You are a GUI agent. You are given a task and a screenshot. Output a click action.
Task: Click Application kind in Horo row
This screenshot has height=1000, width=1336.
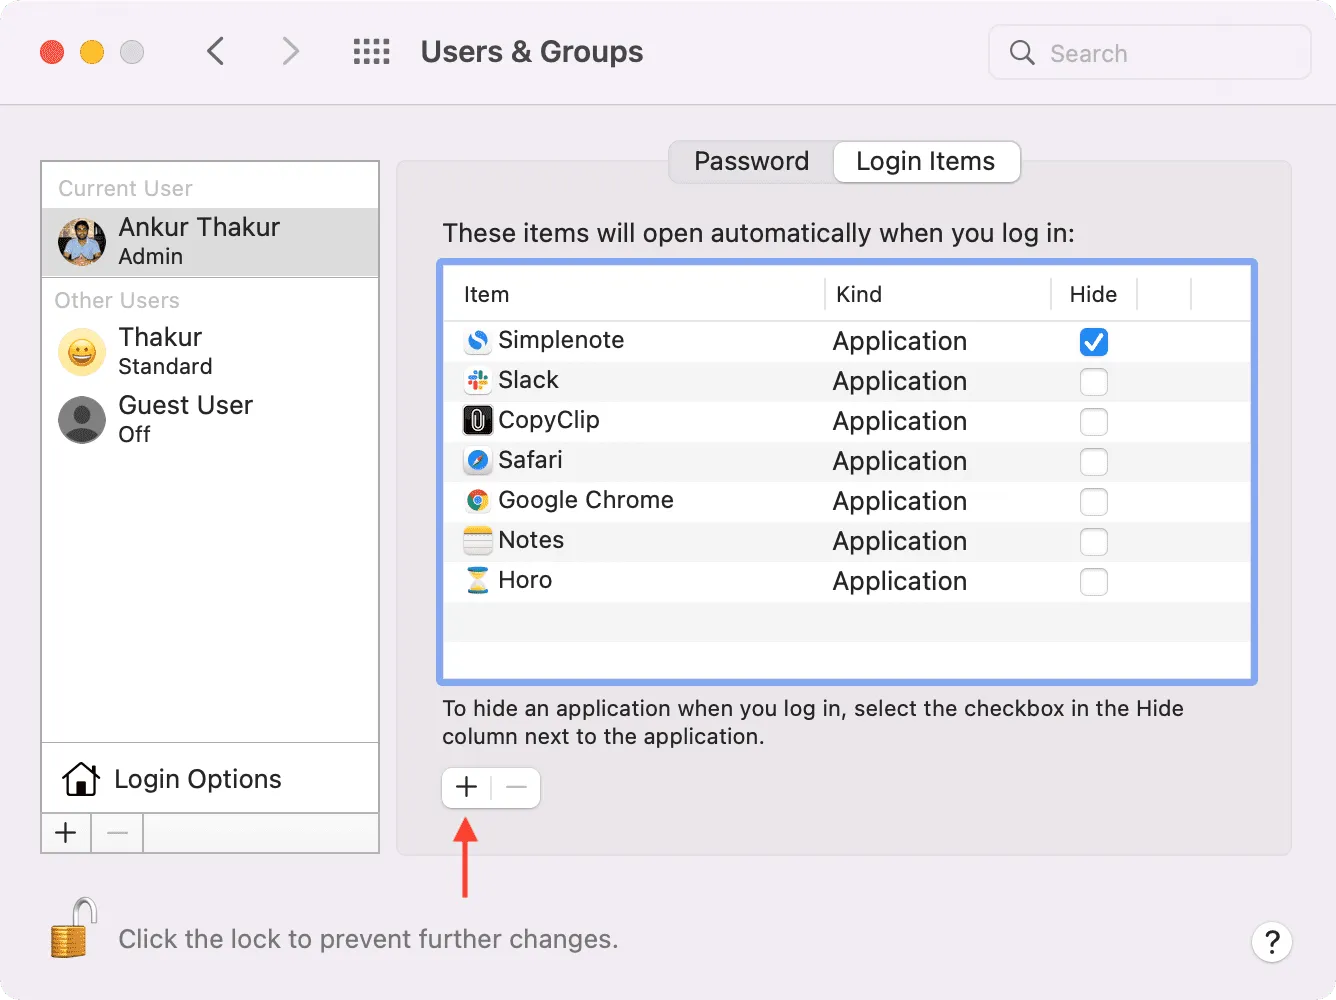(900, 582)
